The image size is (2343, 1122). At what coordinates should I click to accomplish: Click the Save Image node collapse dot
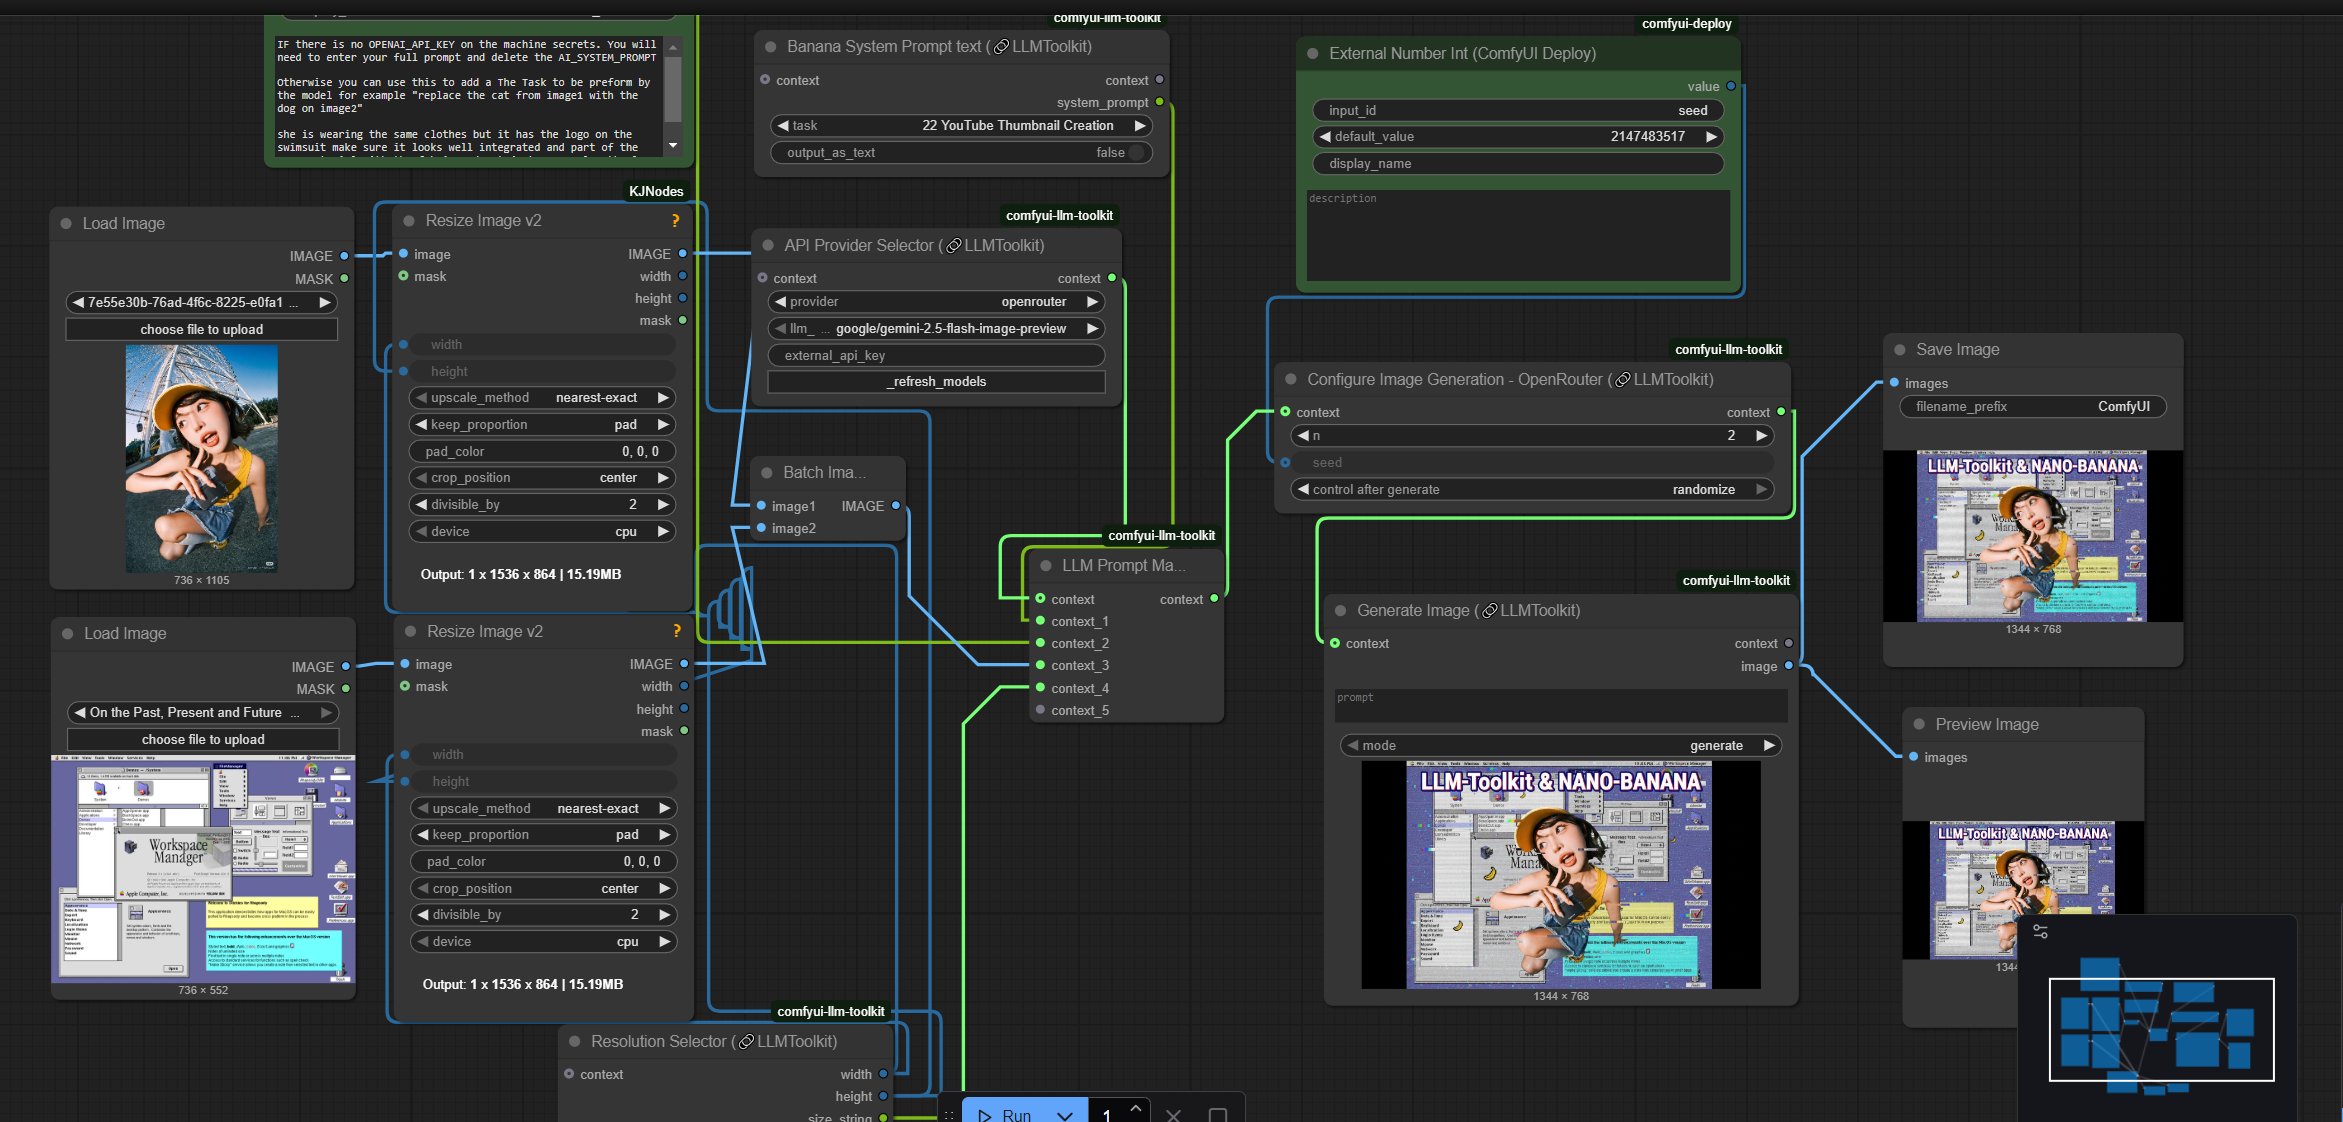point(1899,349)
